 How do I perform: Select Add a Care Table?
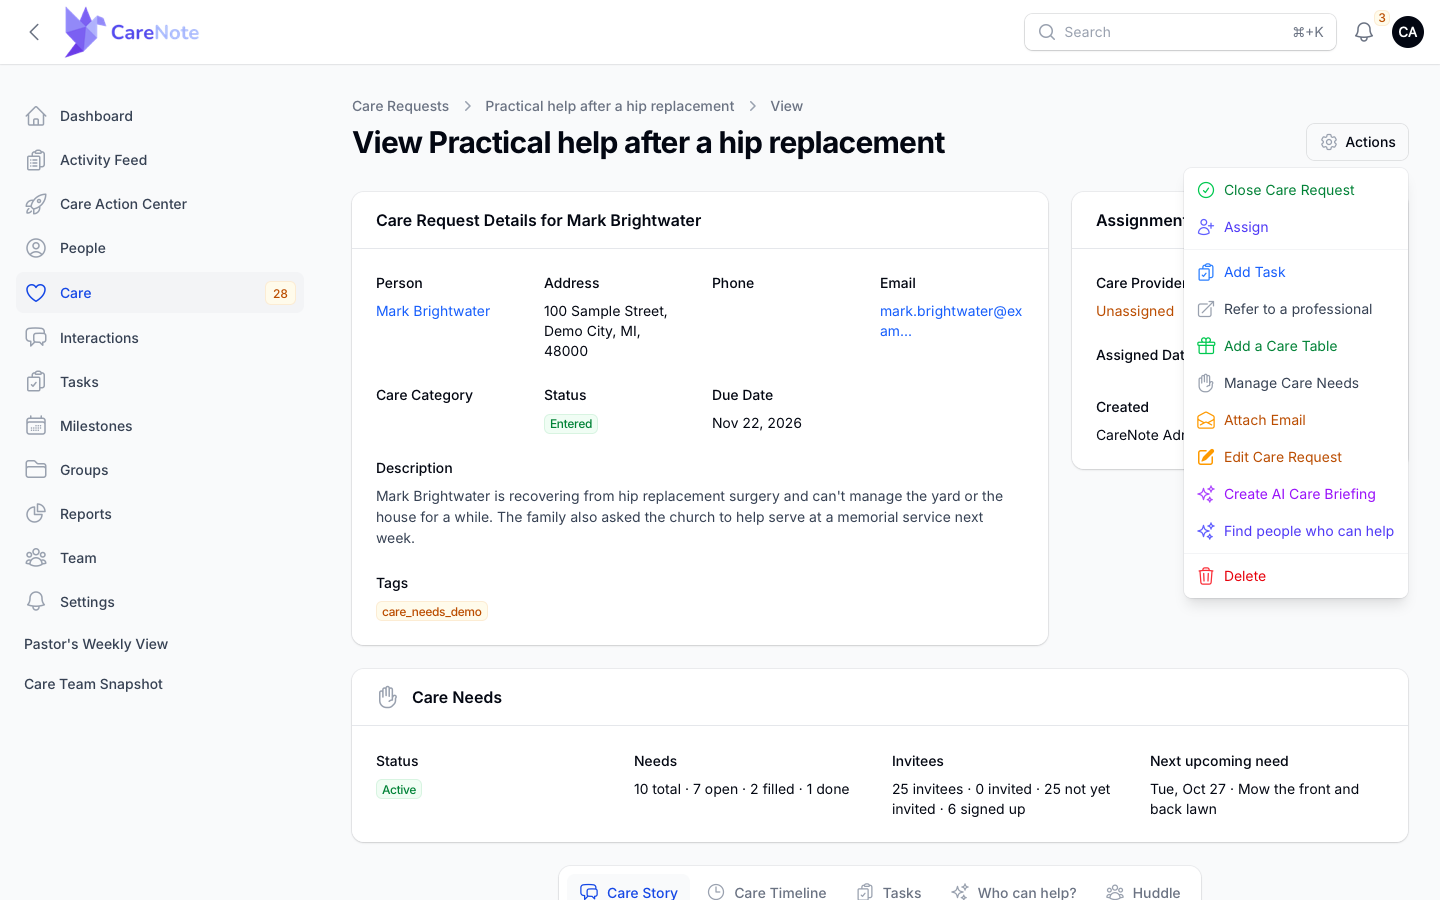pyautogui.click(x=1296, y=346)
